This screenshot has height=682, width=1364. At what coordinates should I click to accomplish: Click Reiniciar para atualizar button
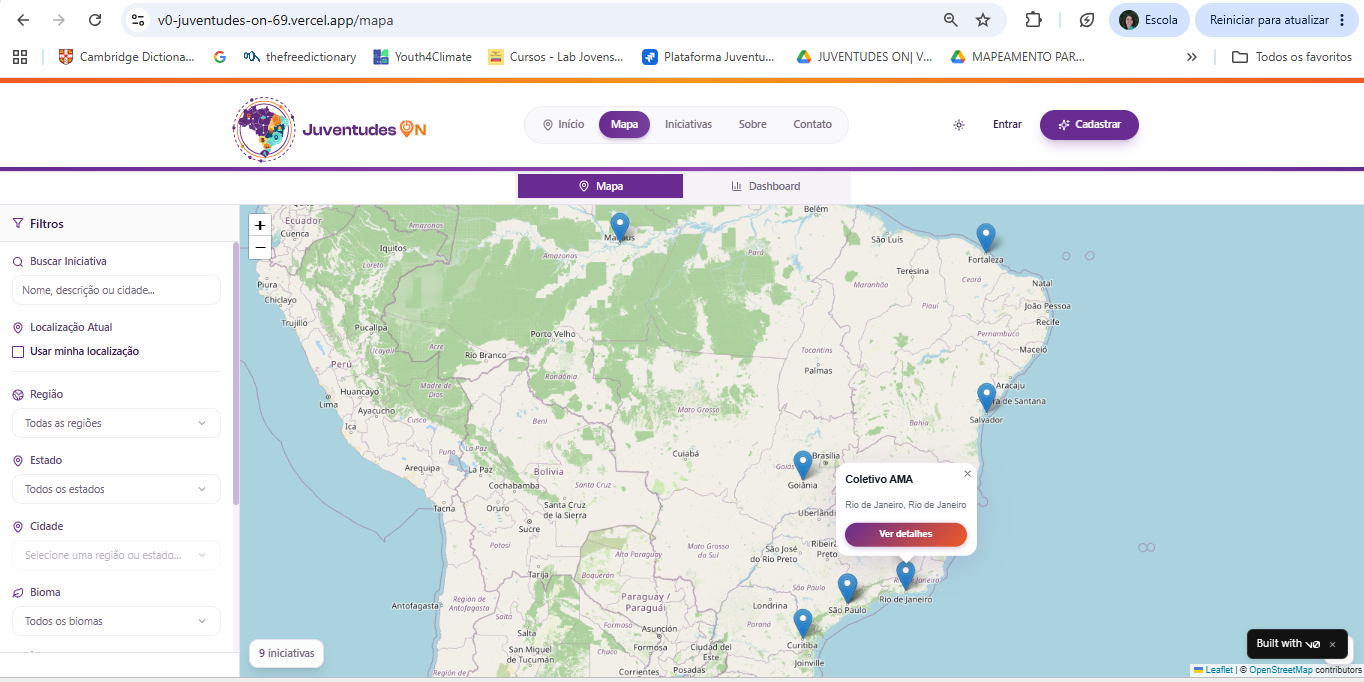pos(1276,20)
